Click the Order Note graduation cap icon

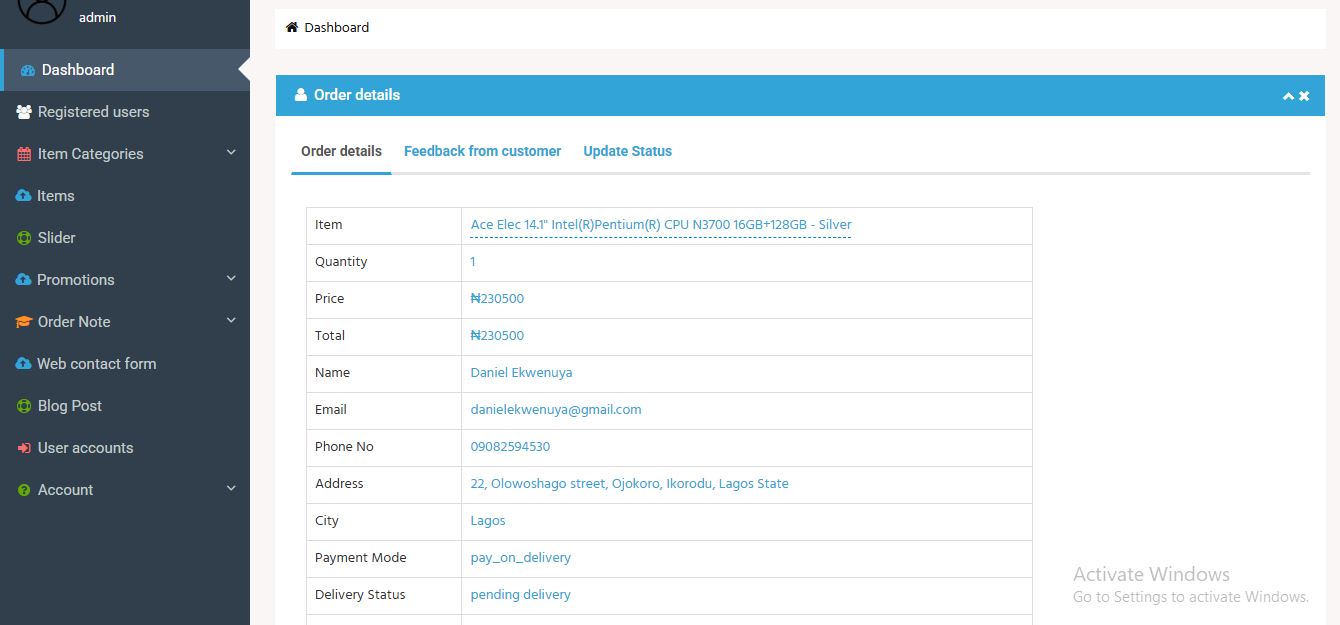pyautogui.click(x=24, y=322)
